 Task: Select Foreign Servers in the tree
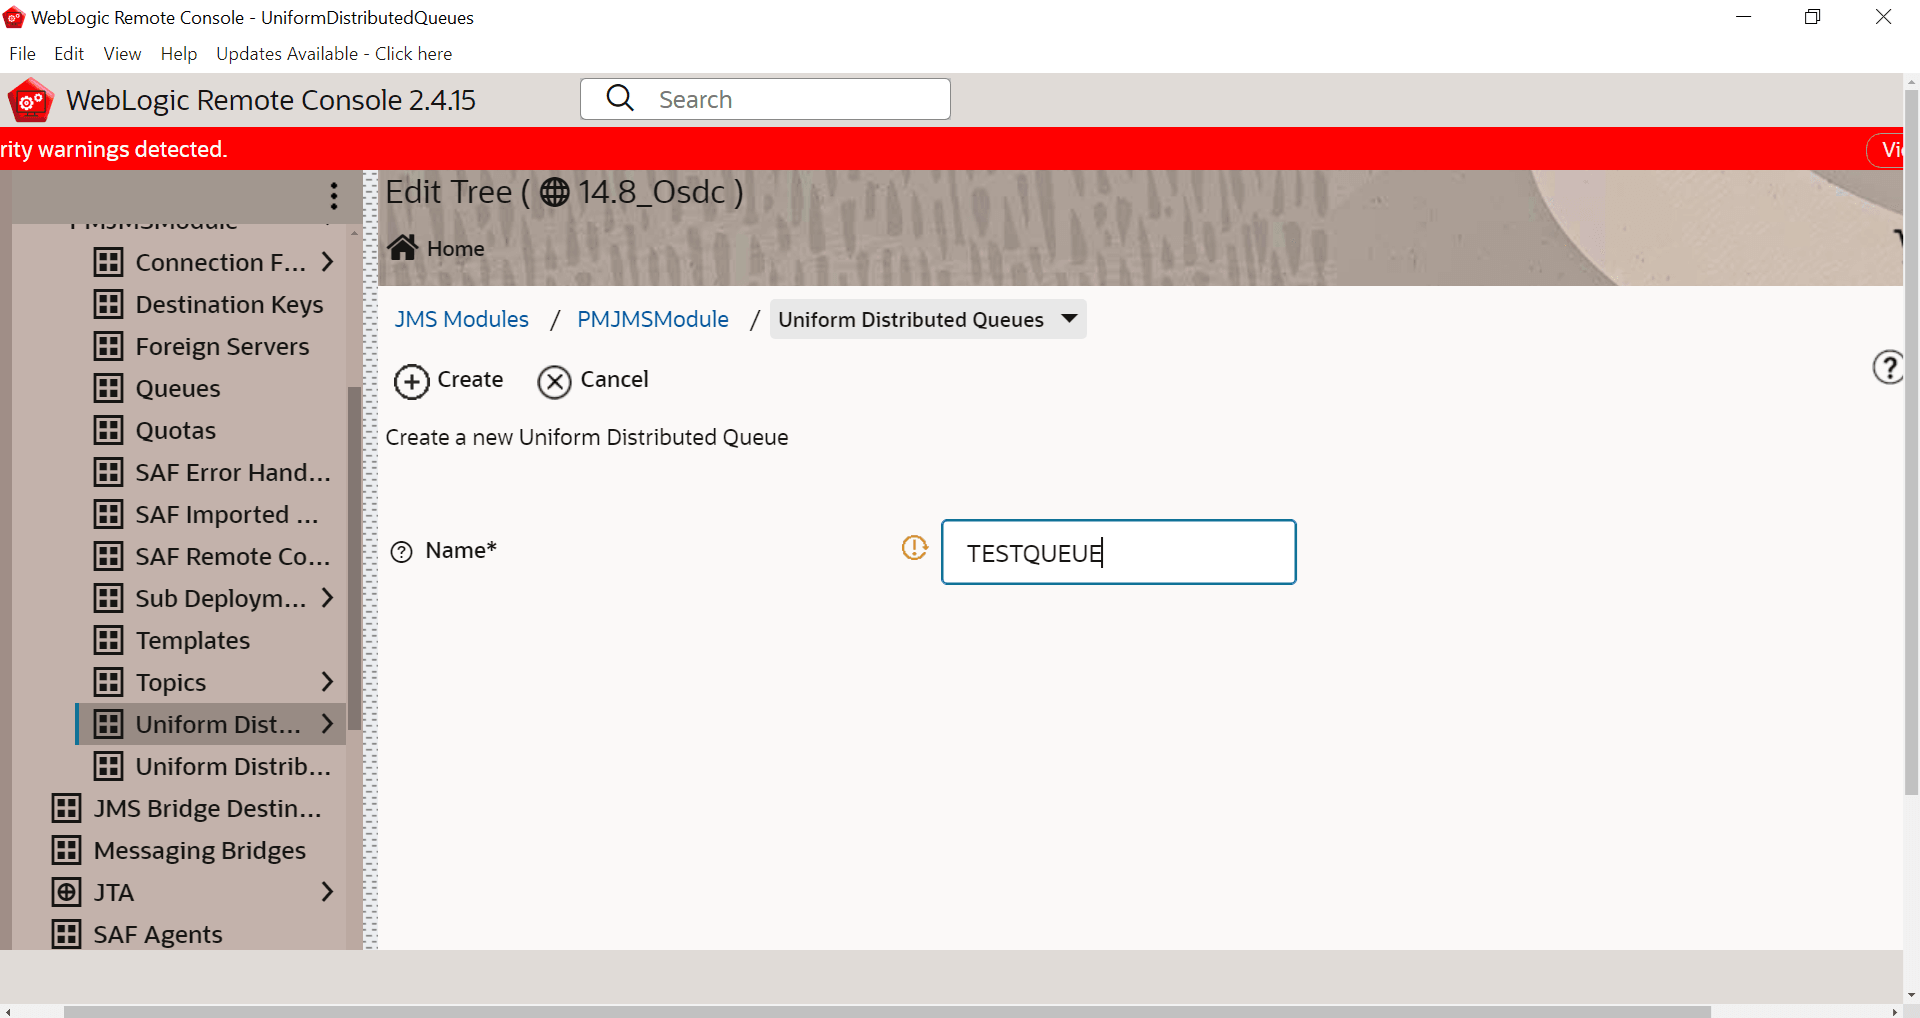(222, 346)
